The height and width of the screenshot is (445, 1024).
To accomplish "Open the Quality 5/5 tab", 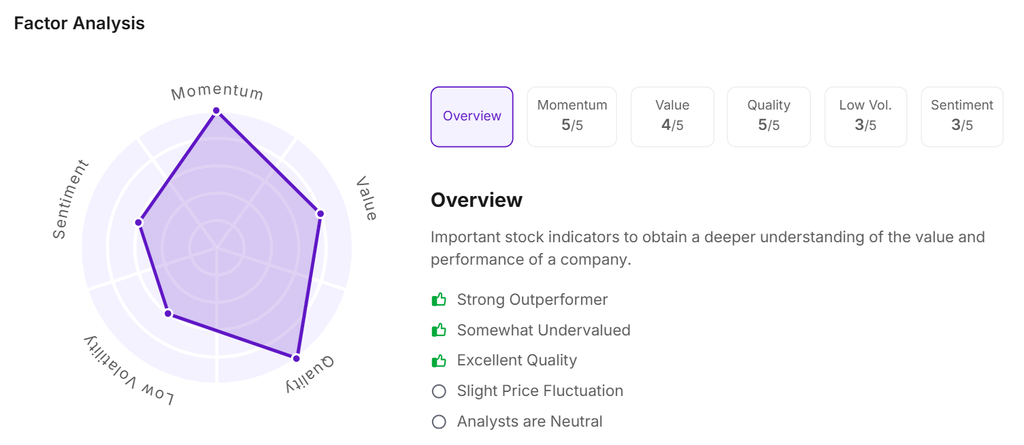I will pyautogui.click(x=769, y=116).
